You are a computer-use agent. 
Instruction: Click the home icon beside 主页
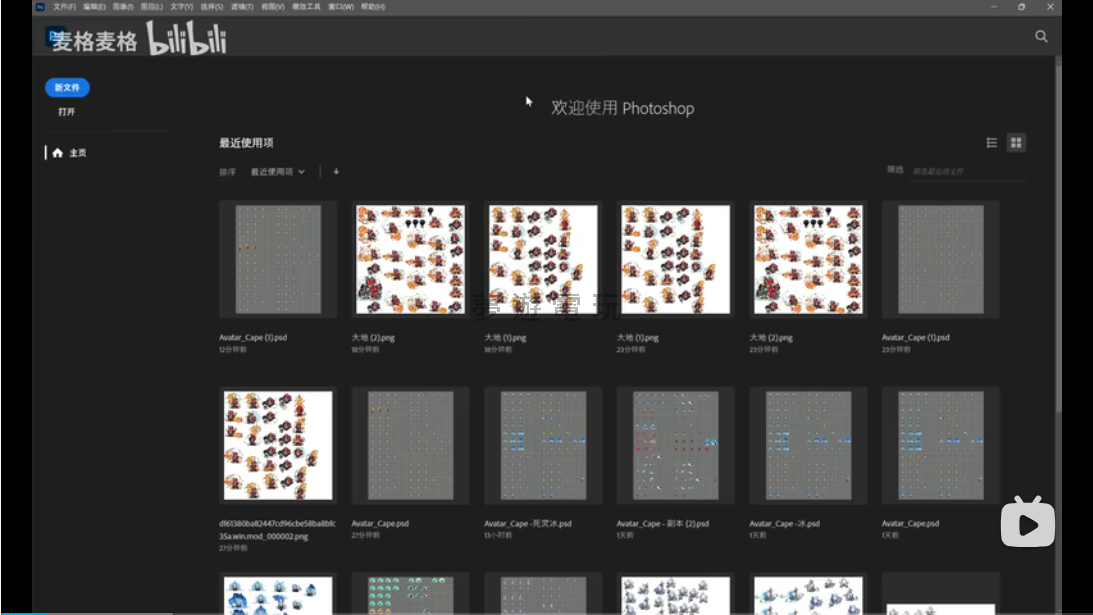click(x=57, y=153)
